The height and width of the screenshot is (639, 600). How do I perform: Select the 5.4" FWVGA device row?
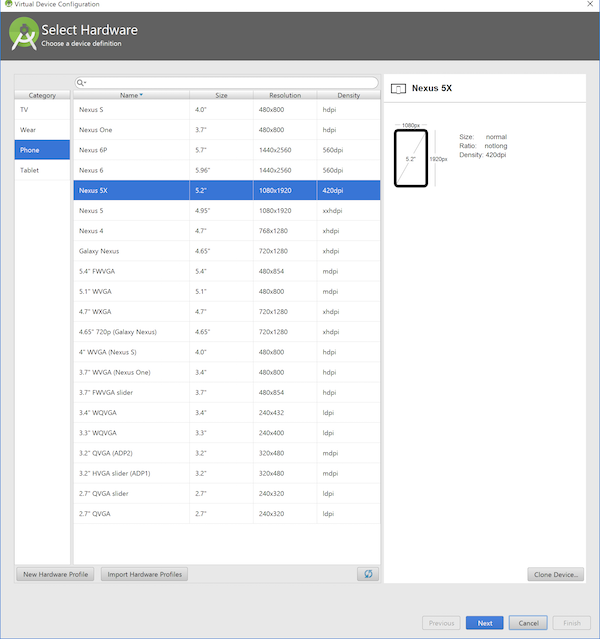(x=227, y=271)
